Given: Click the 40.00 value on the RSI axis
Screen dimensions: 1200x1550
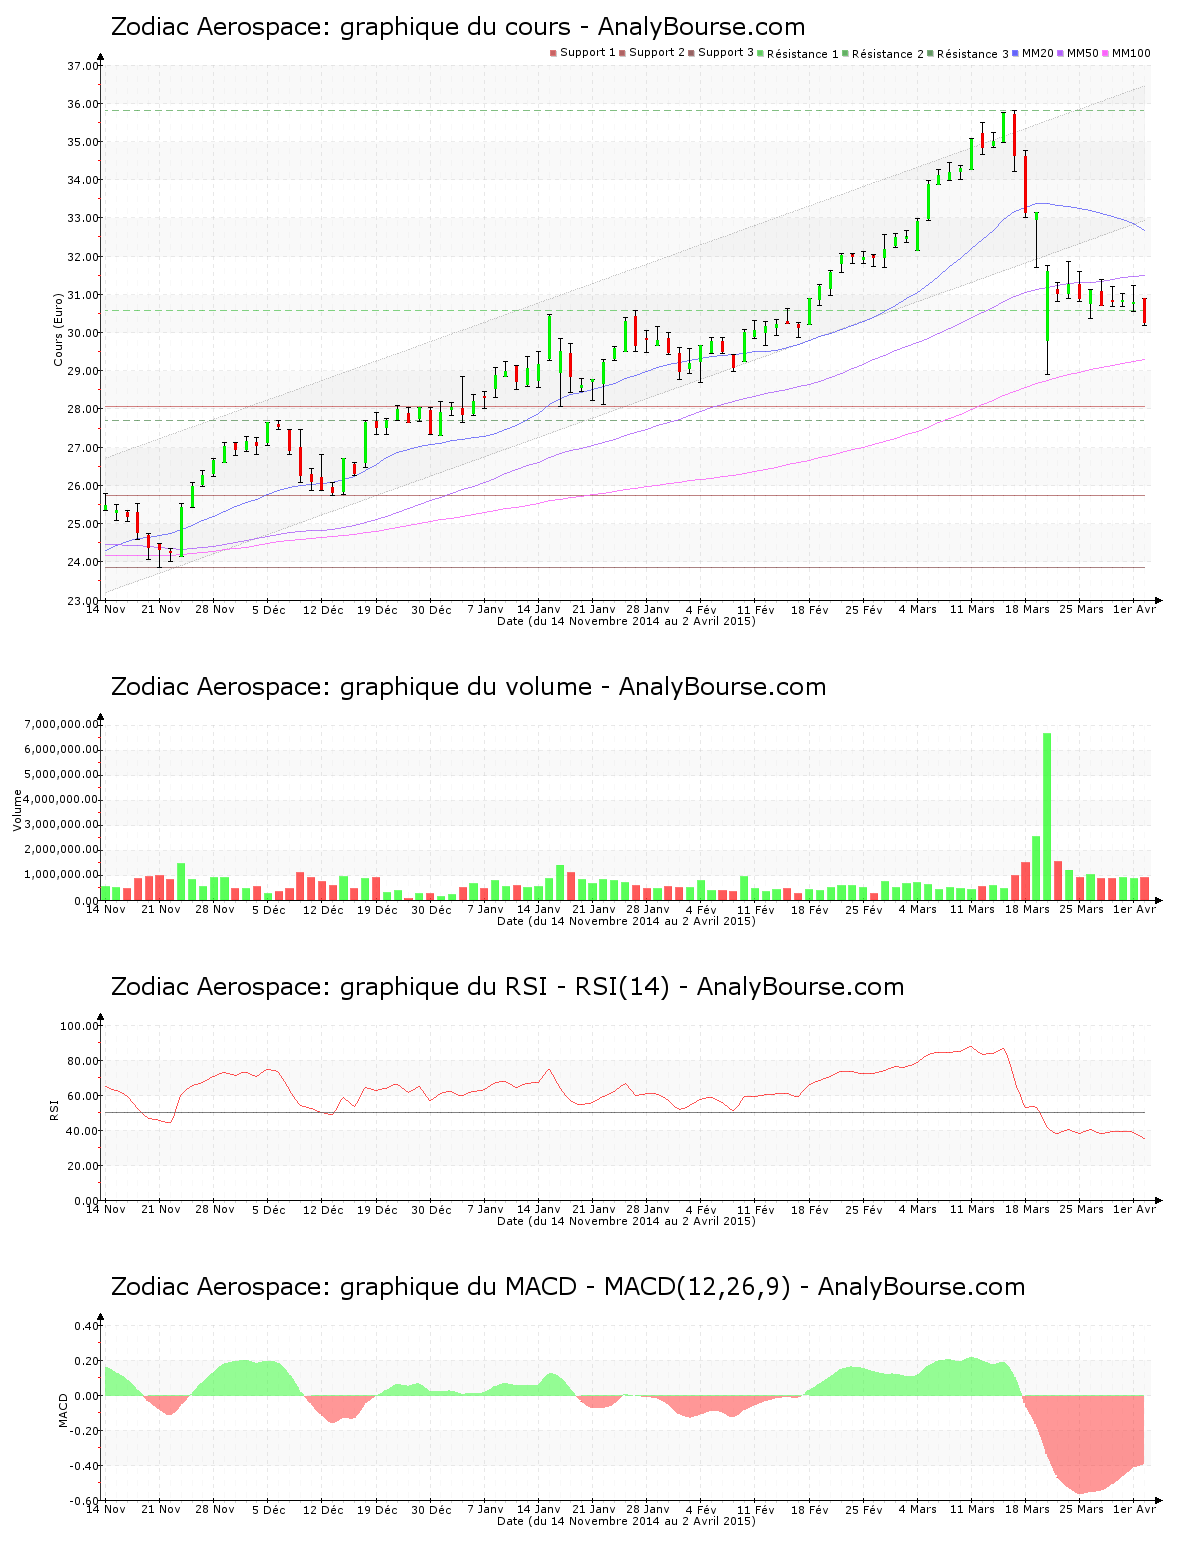Looking at the screenshot, I should click(82, 1131).
